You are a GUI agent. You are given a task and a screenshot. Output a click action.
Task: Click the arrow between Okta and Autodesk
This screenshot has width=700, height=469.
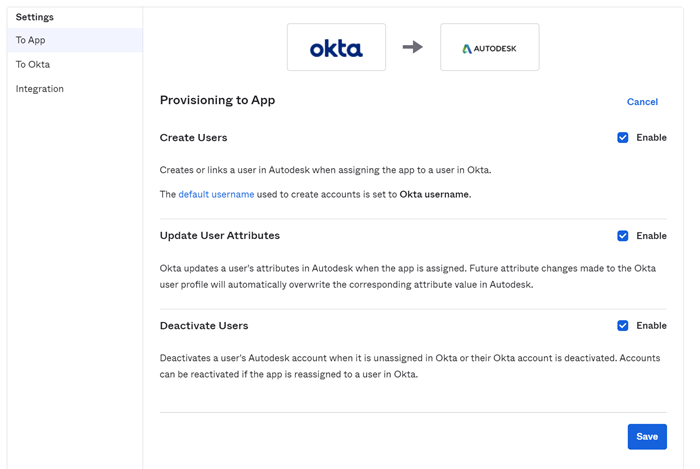412,47
